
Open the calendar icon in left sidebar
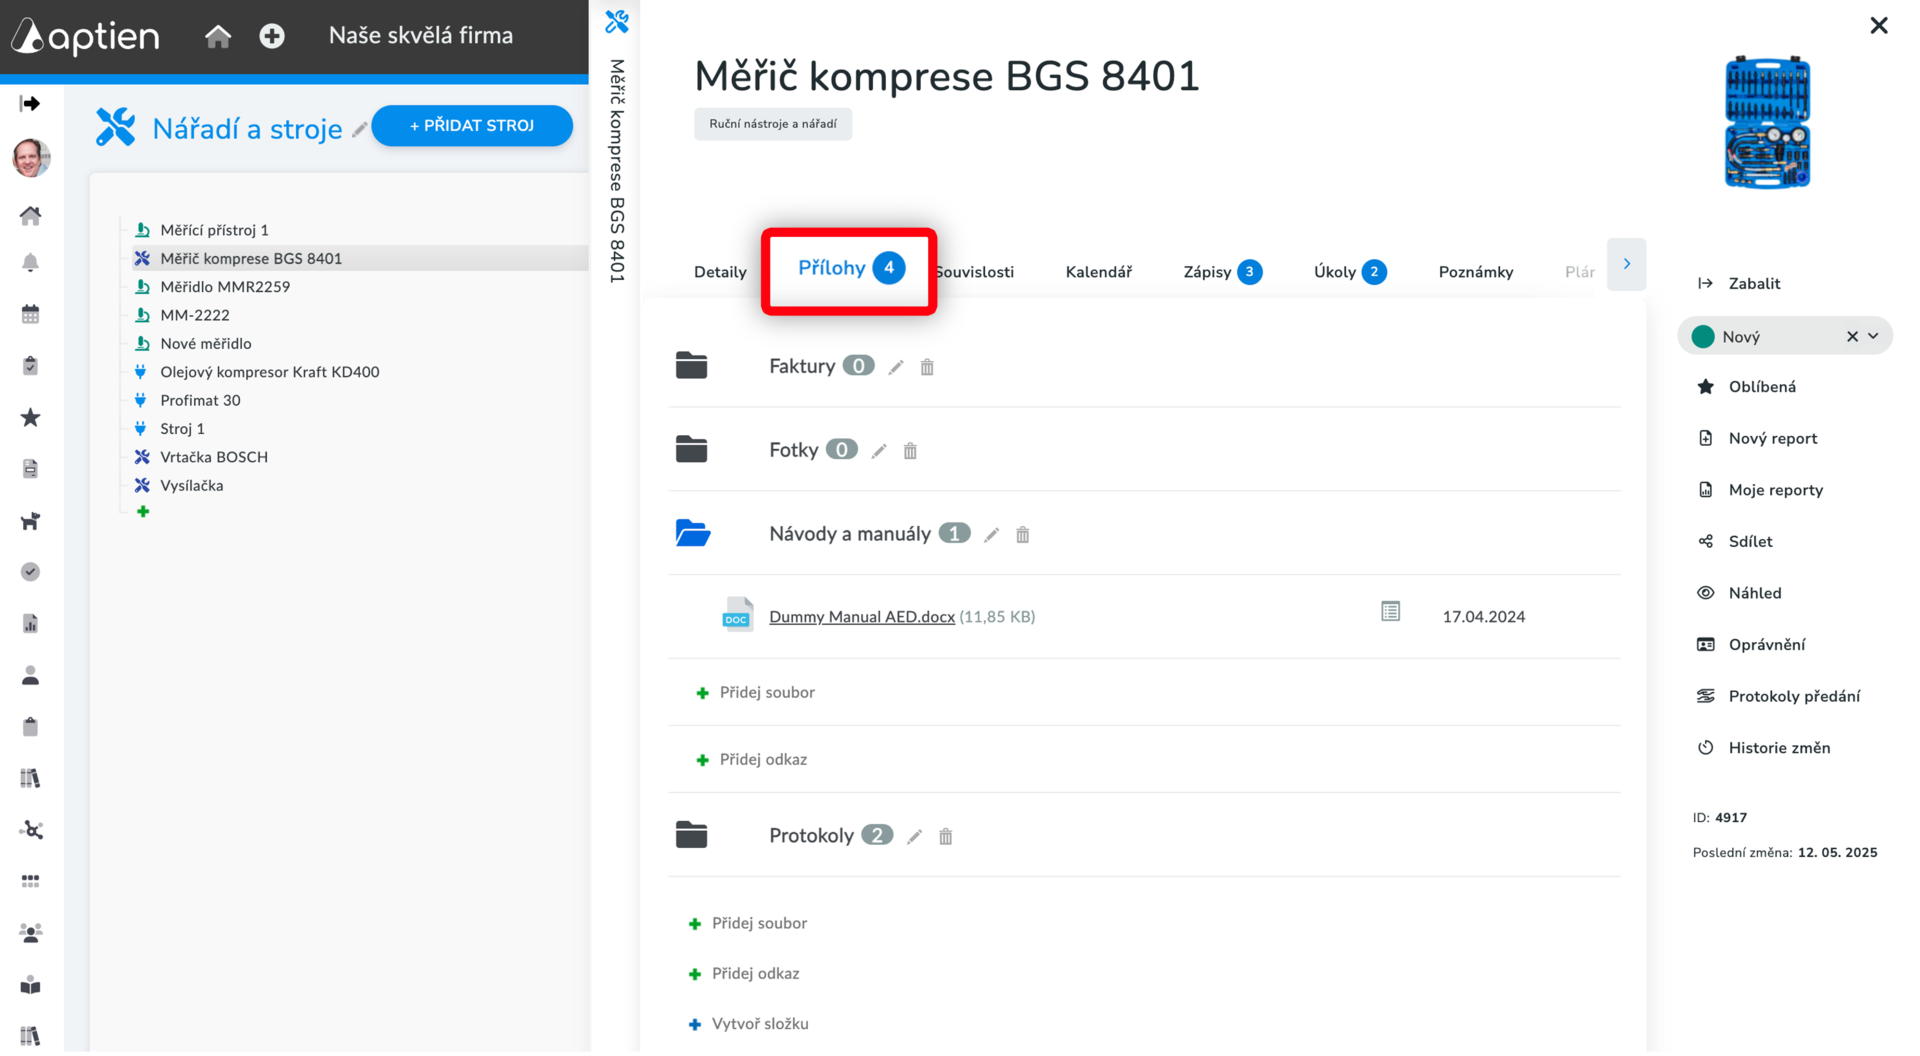point(31,314)
